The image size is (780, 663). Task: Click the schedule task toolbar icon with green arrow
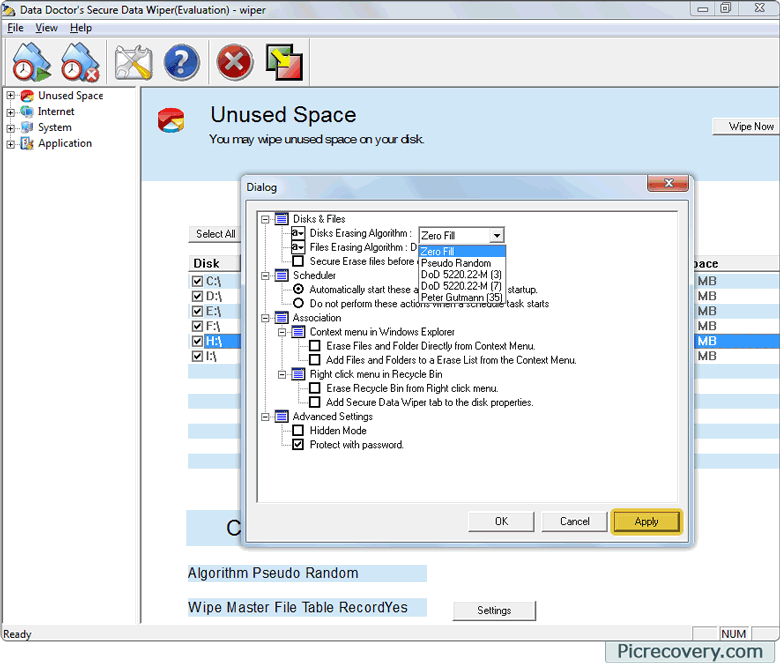click(31, 62)
